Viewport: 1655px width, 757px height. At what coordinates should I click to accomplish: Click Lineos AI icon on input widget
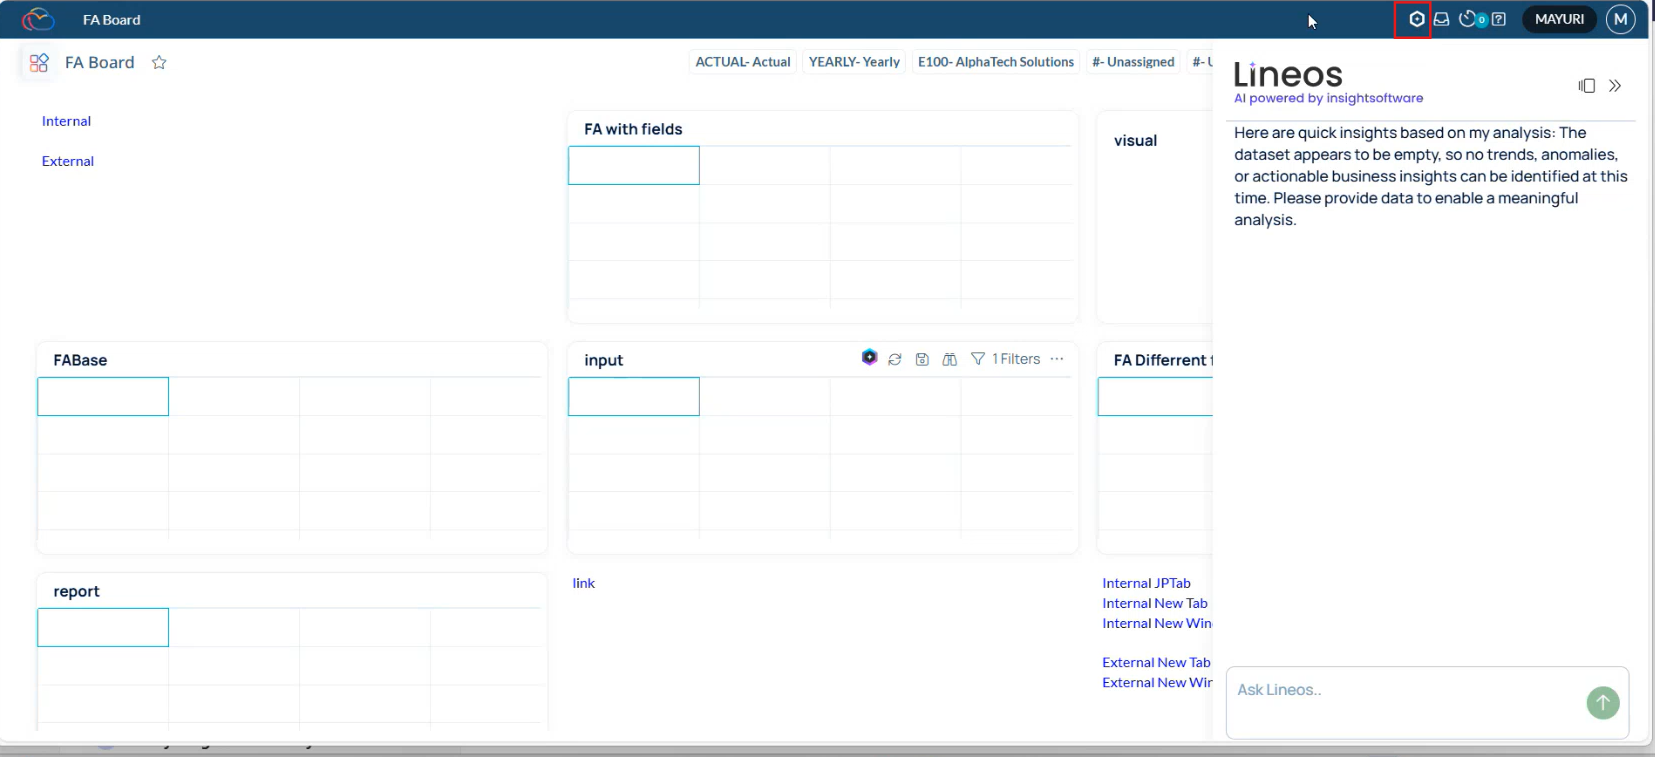pos(869,358)
